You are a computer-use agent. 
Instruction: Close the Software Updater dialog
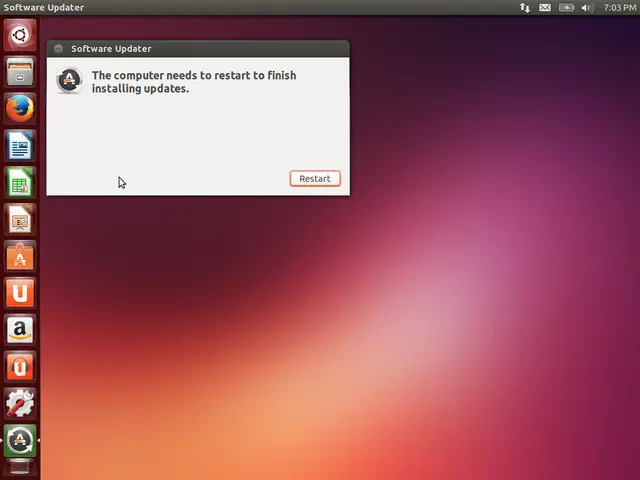tap(58, 49)
